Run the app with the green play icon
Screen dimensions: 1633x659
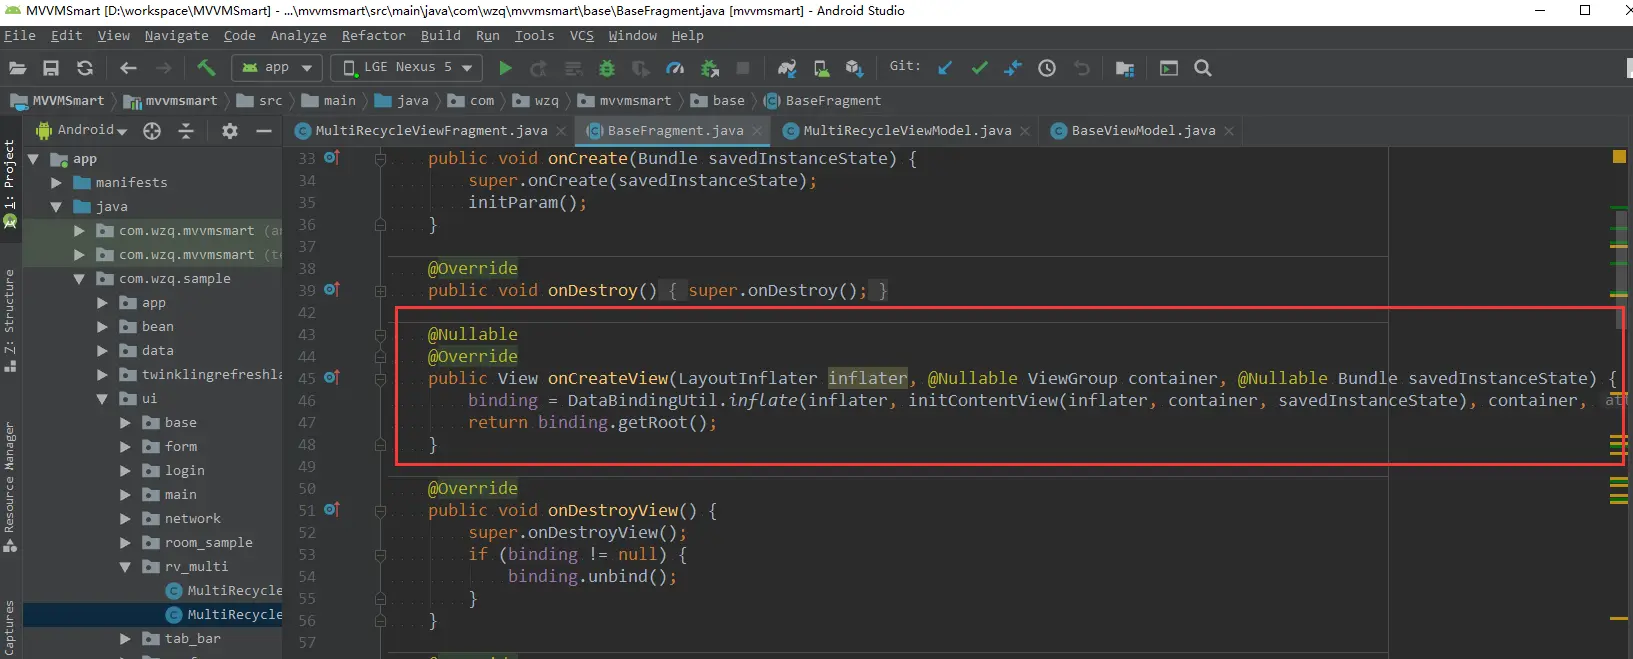[x=505, y=68]
